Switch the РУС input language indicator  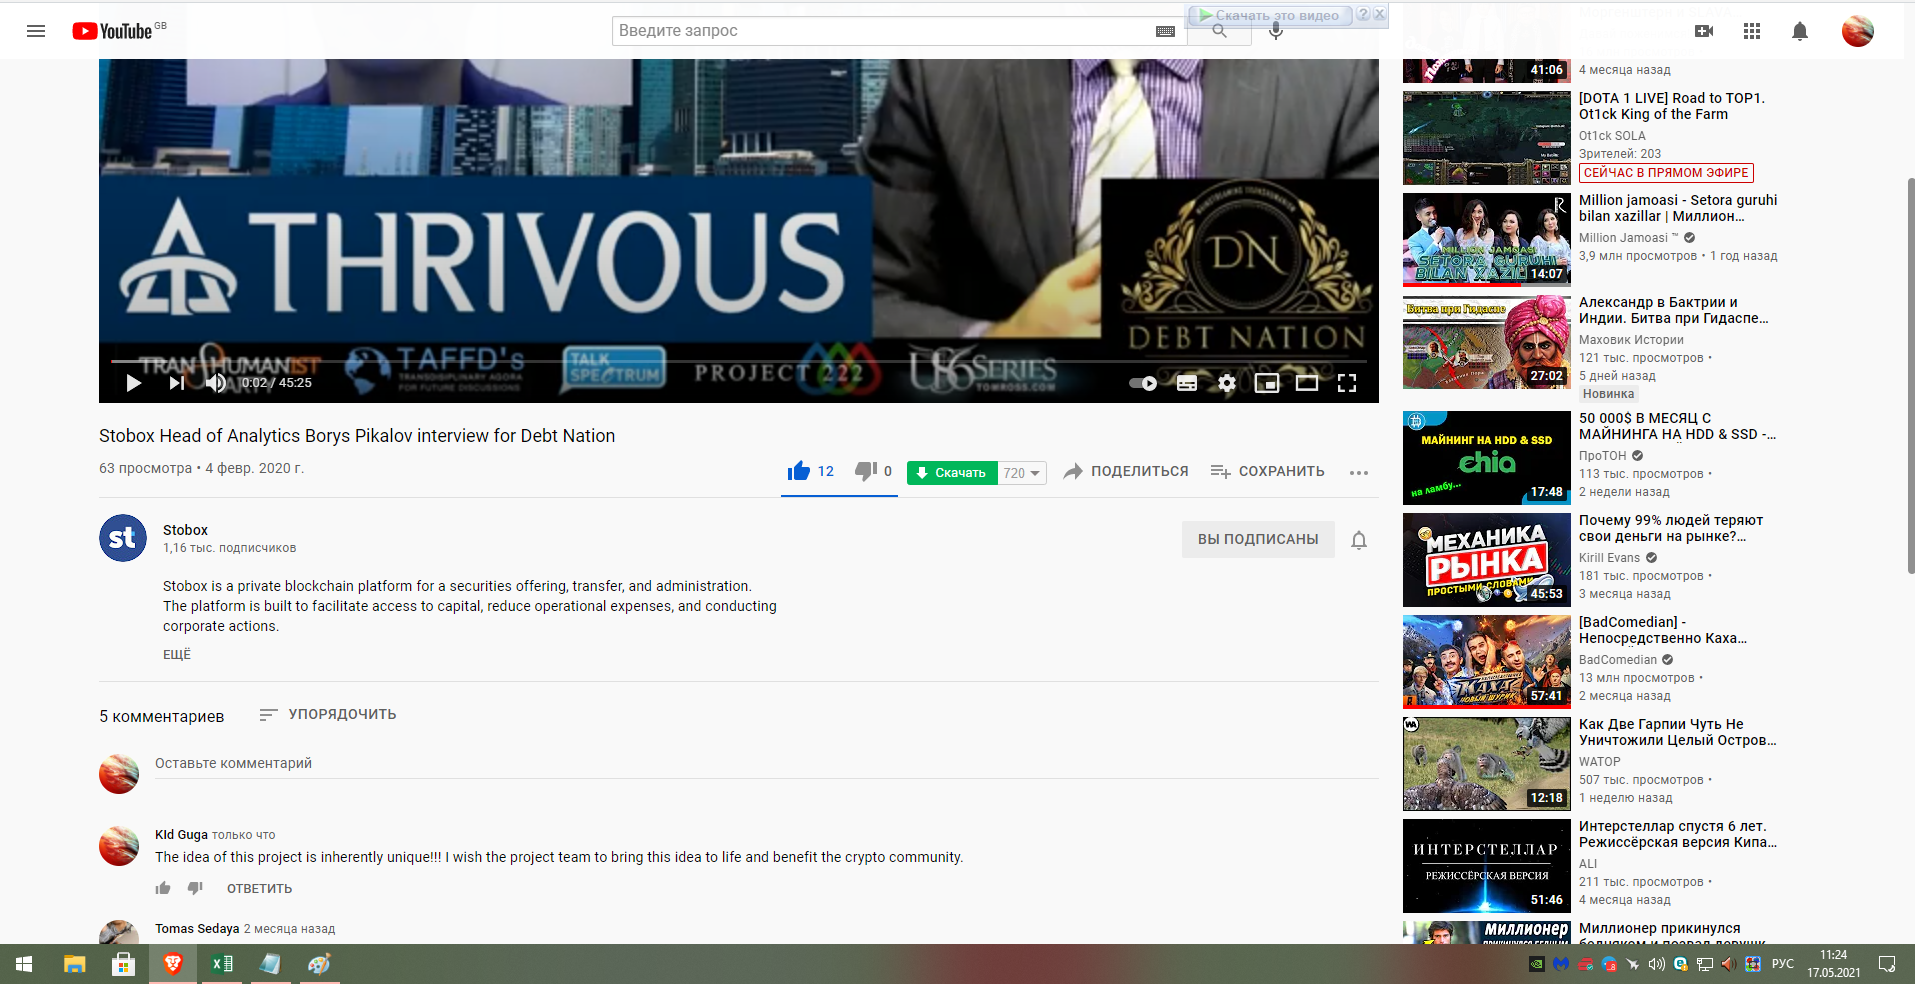pyautogui.click(x=1783, y=964)
